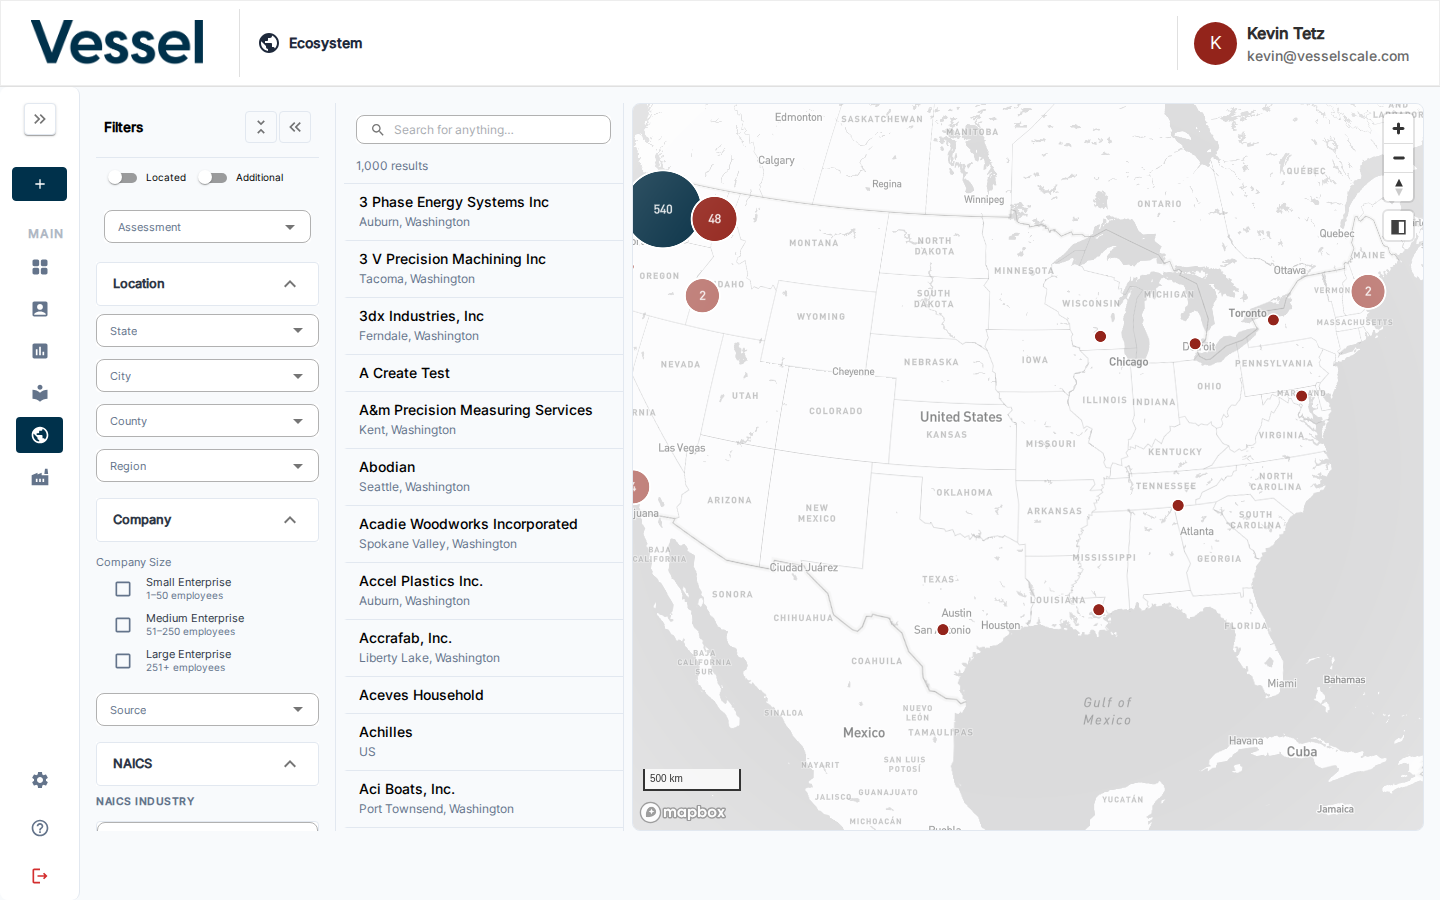1440x900 pixels.
Task: Check the Small Enterprise checkbox
Action: tap(123, 589)
